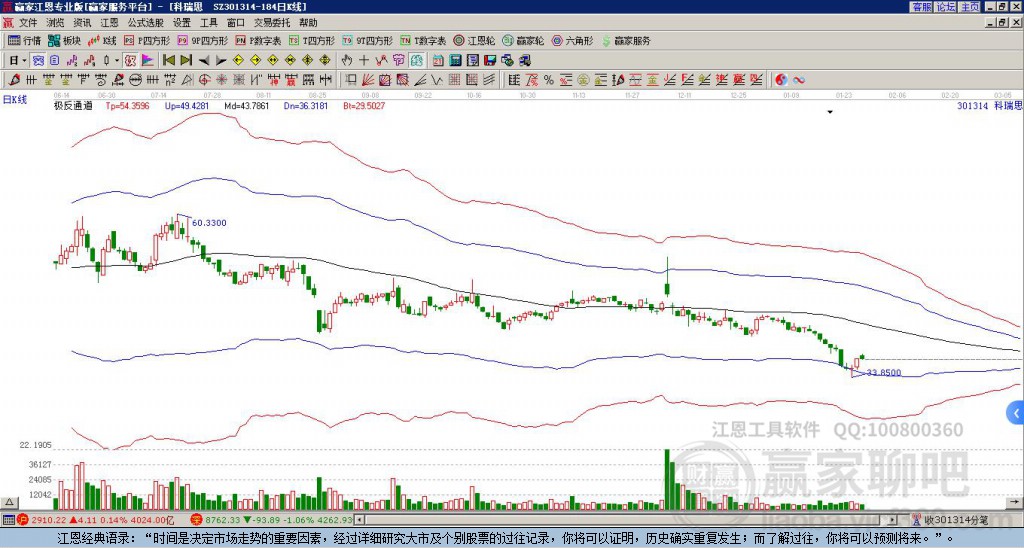Viewport: 1024px width, 548px height.
Task: Click the 日K线 label
Action: click(14, 100)
